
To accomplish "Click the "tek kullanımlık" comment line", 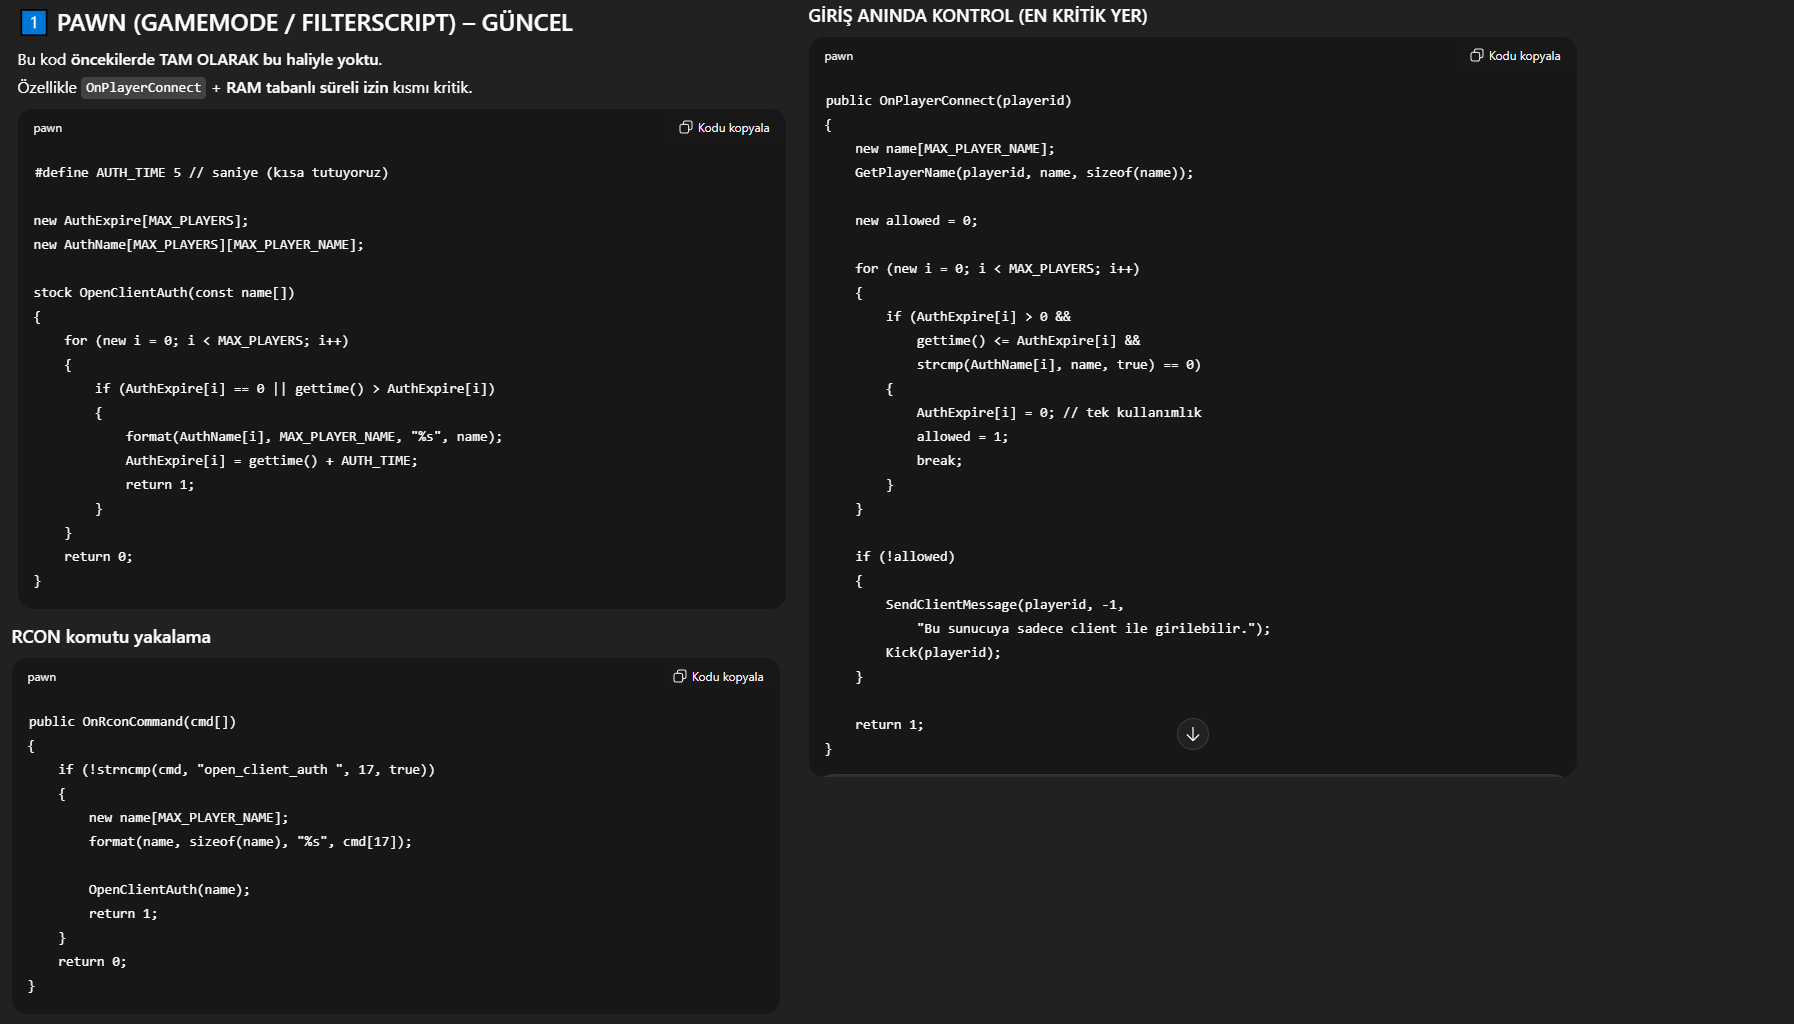I will 1059,413.
